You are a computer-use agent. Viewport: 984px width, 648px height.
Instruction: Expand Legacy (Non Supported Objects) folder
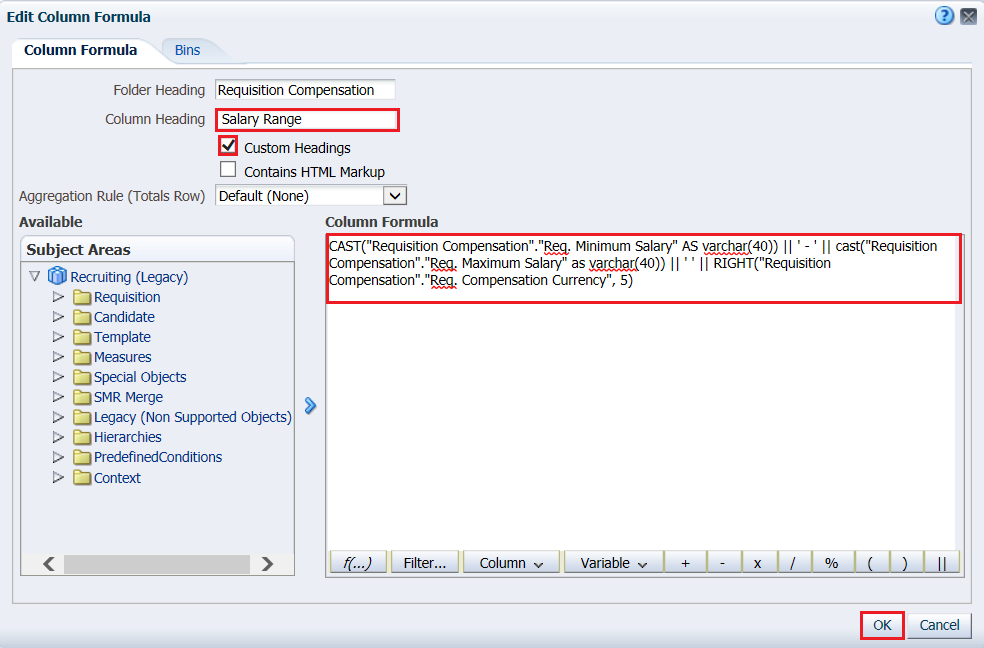tap(58, 417)
